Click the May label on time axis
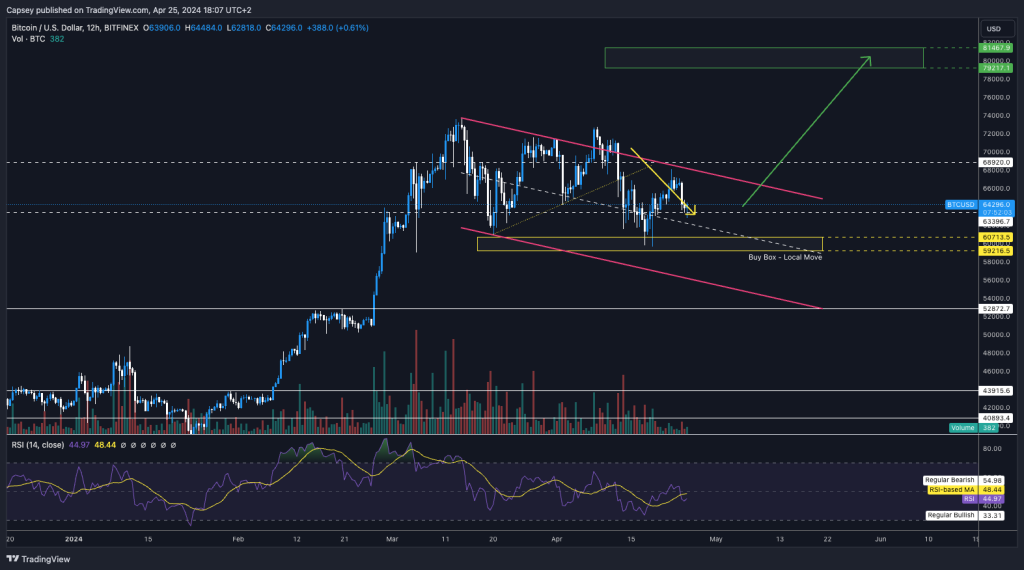 click(716, 539)
